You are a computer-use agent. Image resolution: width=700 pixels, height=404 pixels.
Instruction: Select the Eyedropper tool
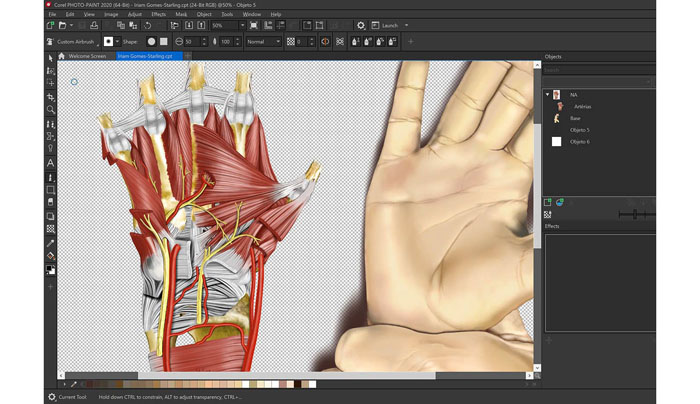(51, 243)
